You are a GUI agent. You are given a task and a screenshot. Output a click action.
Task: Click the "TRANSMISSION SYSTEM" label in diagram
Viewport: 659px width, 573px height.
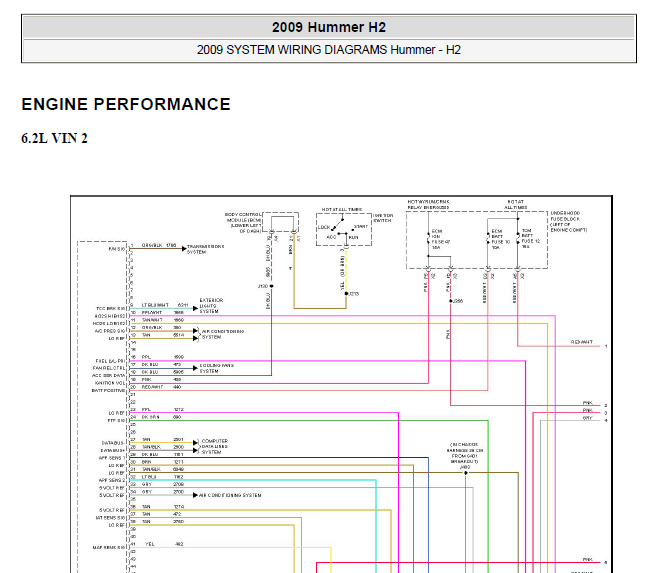[206, 249]
